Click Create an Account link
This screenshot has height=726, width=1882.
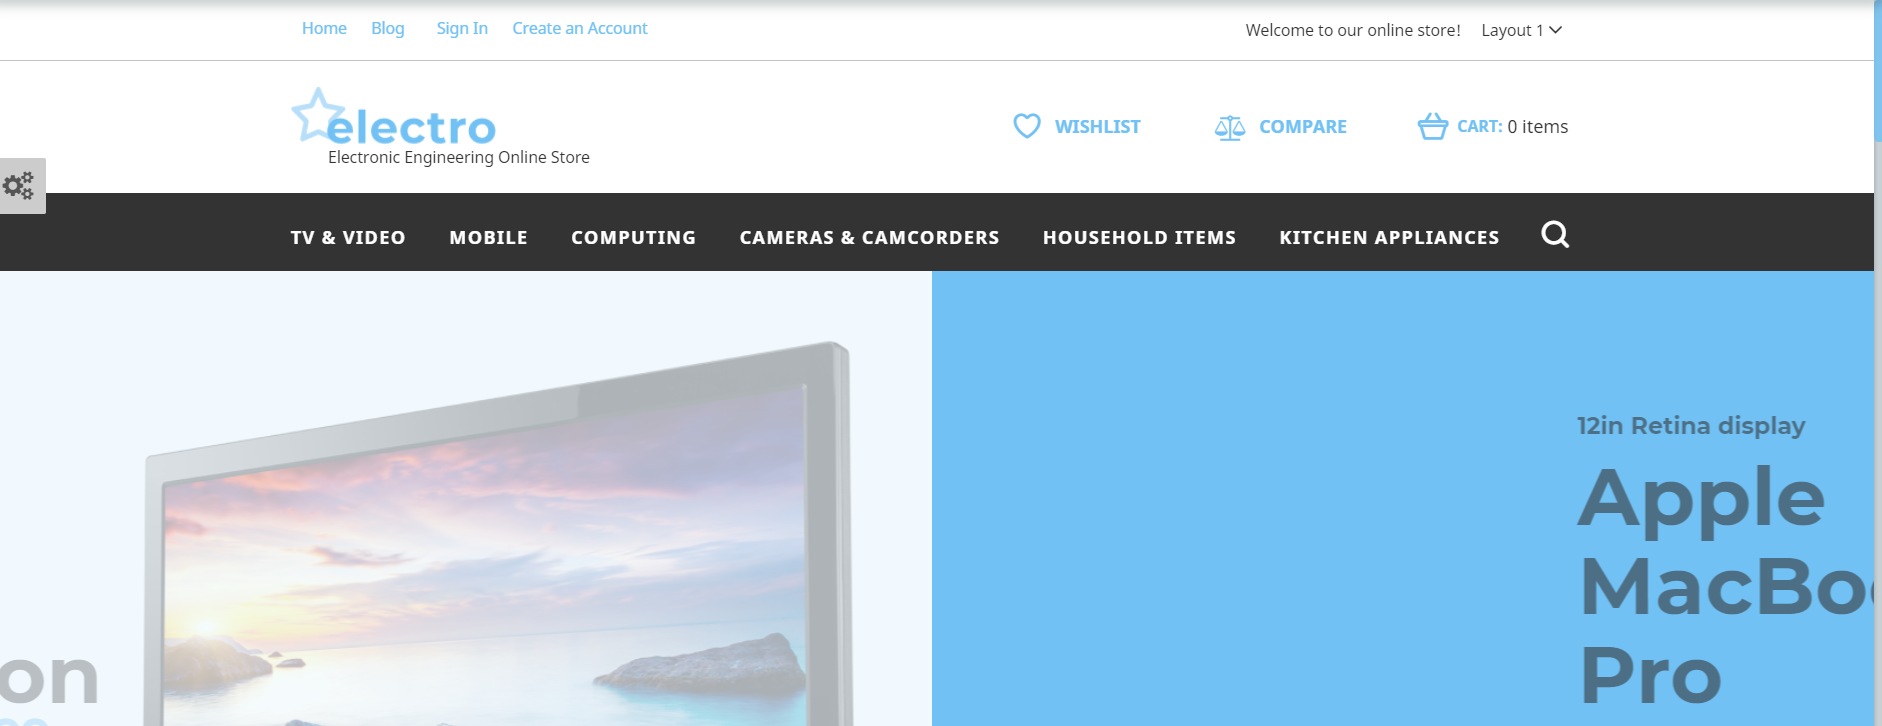tap(580, 28)
